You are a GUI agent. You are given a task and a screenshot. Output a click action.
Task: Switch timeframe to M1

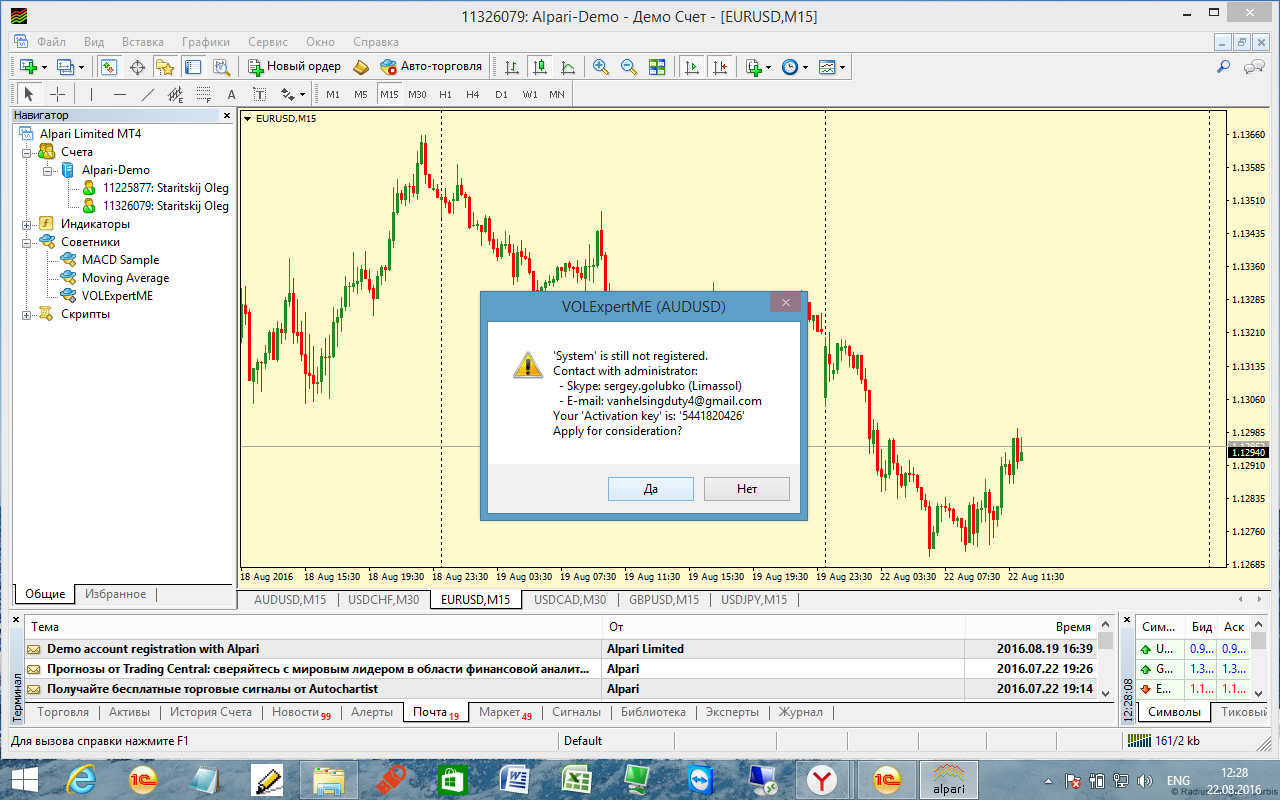(333, 94)
